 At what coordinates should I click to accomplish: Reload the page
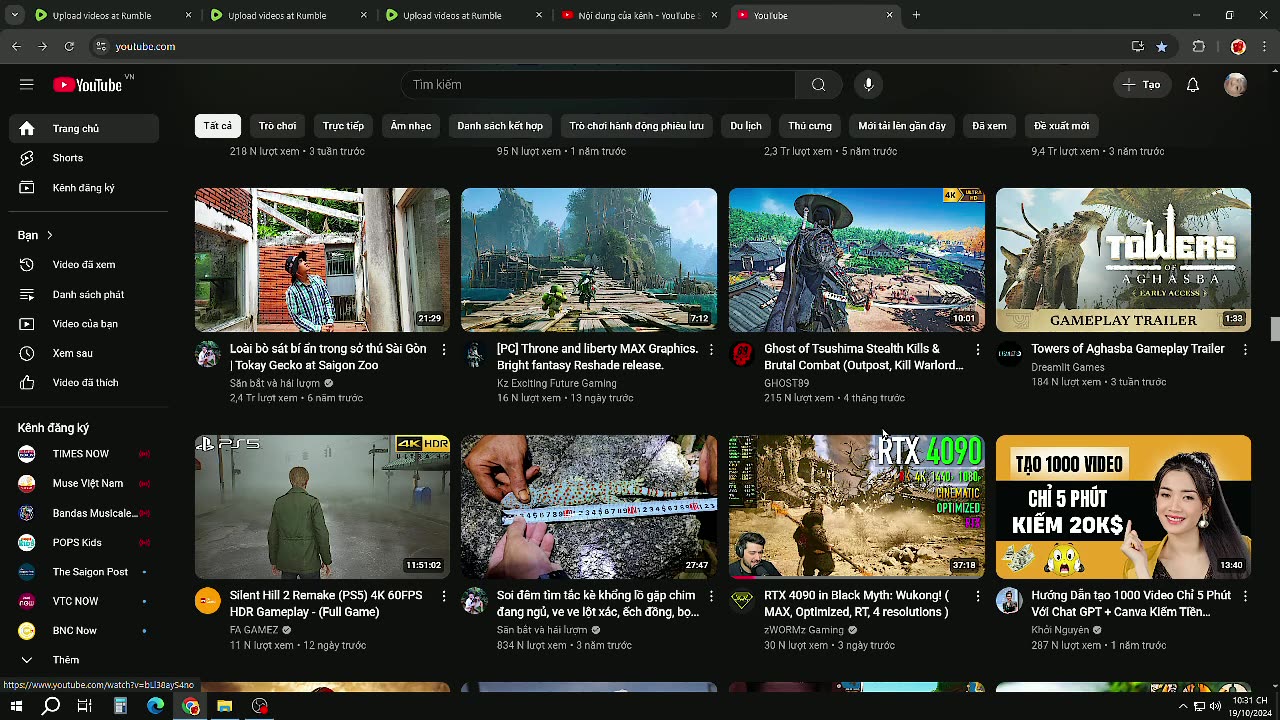pos(69,46)
